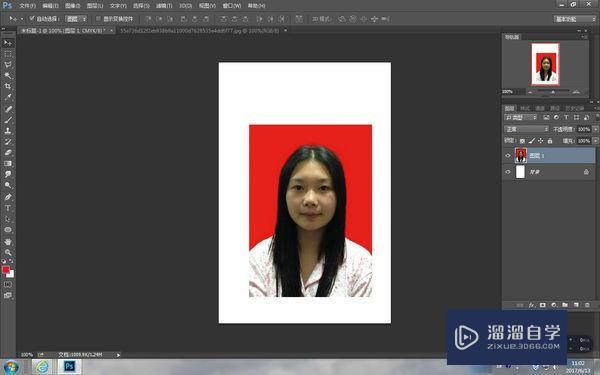
Task: Click the adjustment layer filter icon
Action: (556, 117)
